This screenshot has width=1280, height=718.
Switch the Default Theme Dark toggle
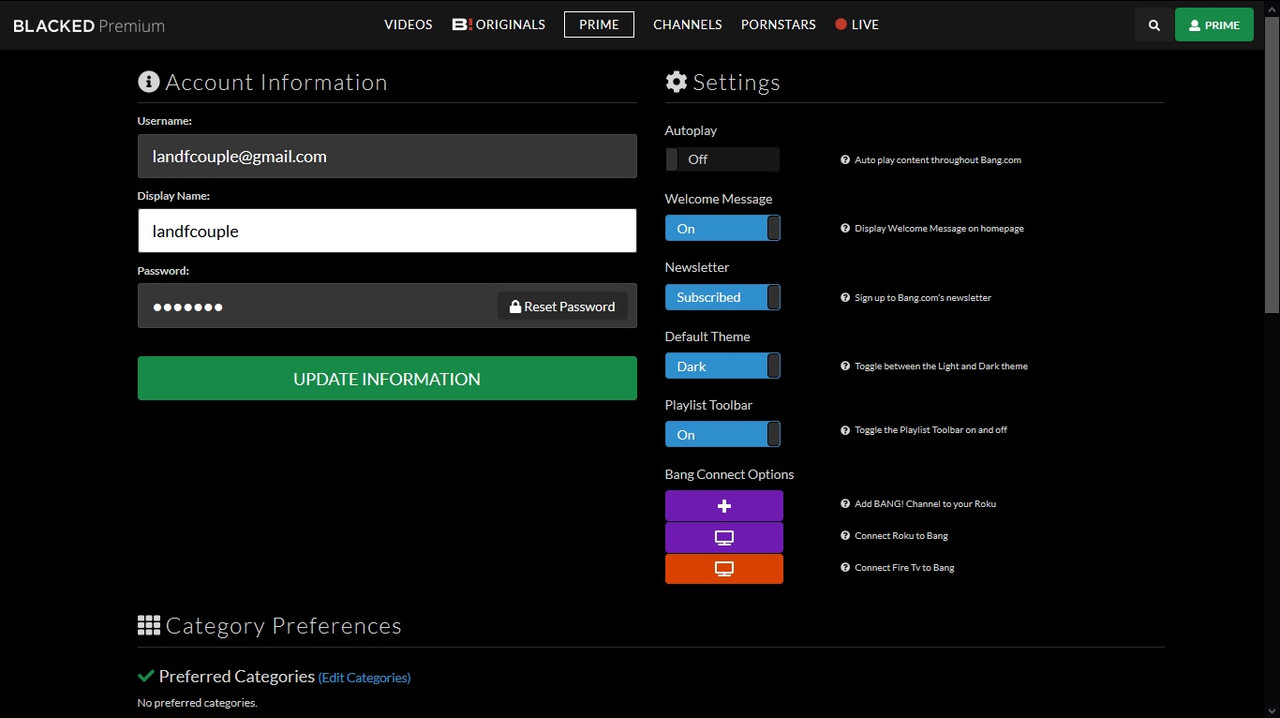click(x=722, y=366)
